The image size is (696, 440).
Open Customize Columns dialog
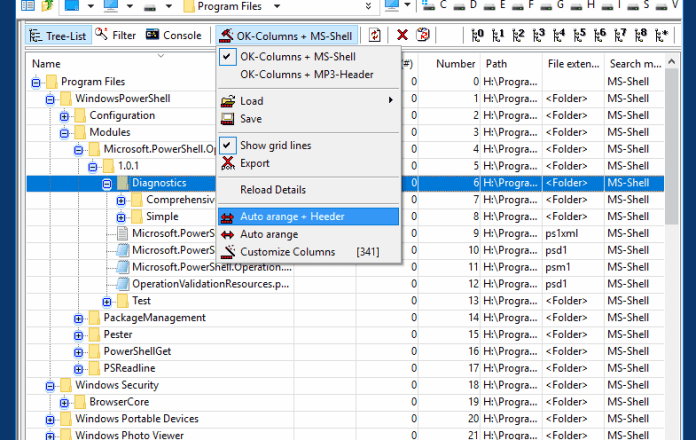point(287,251)
